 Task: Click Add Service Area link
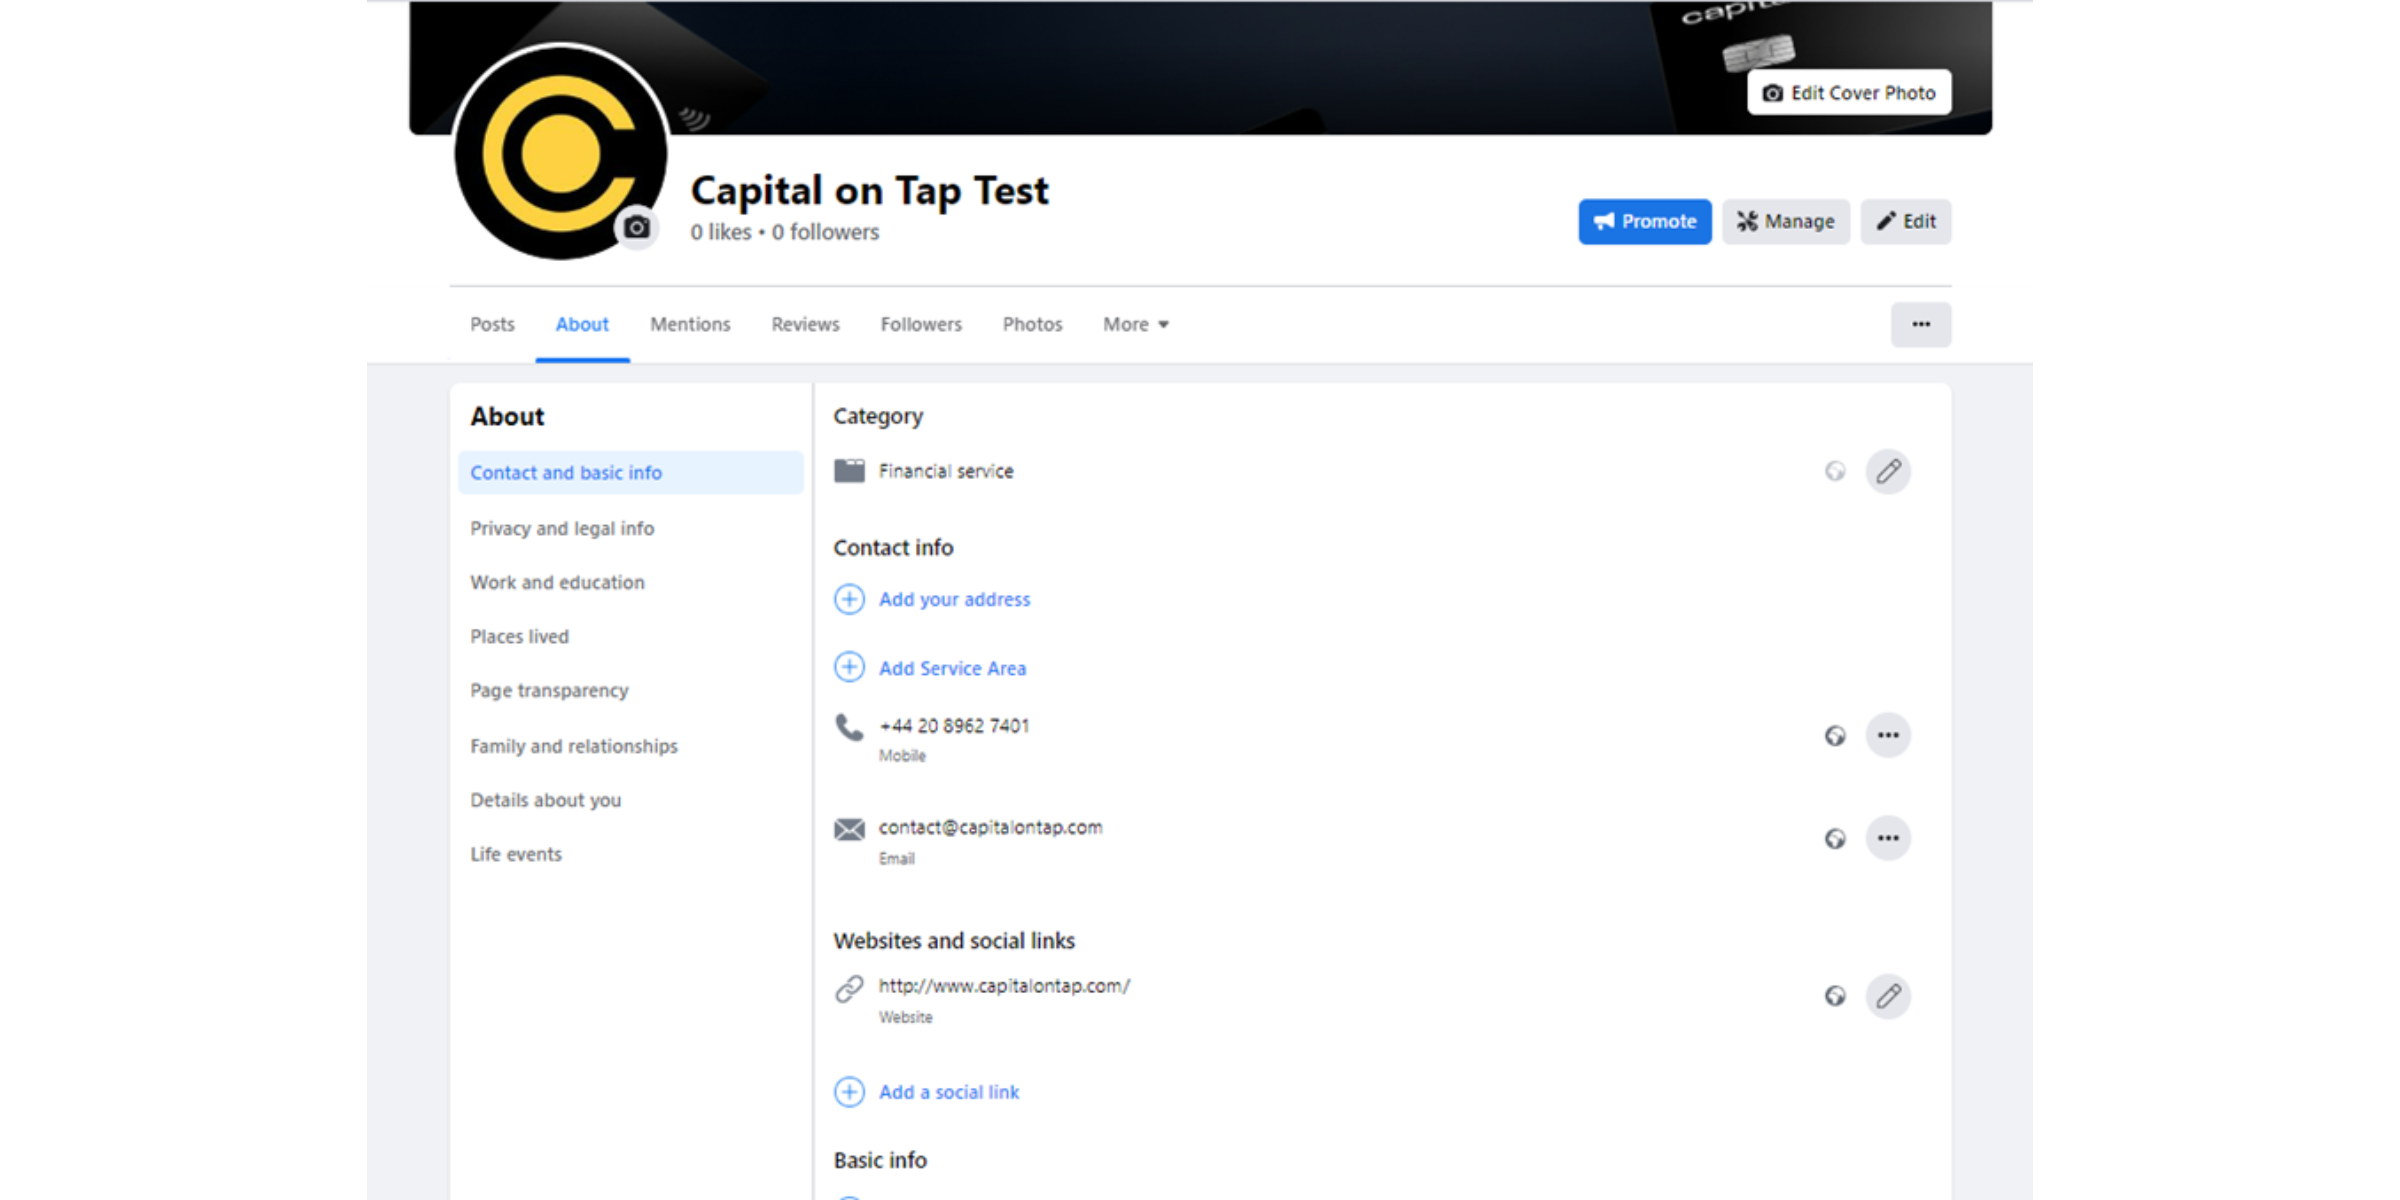tap(952, 668)
